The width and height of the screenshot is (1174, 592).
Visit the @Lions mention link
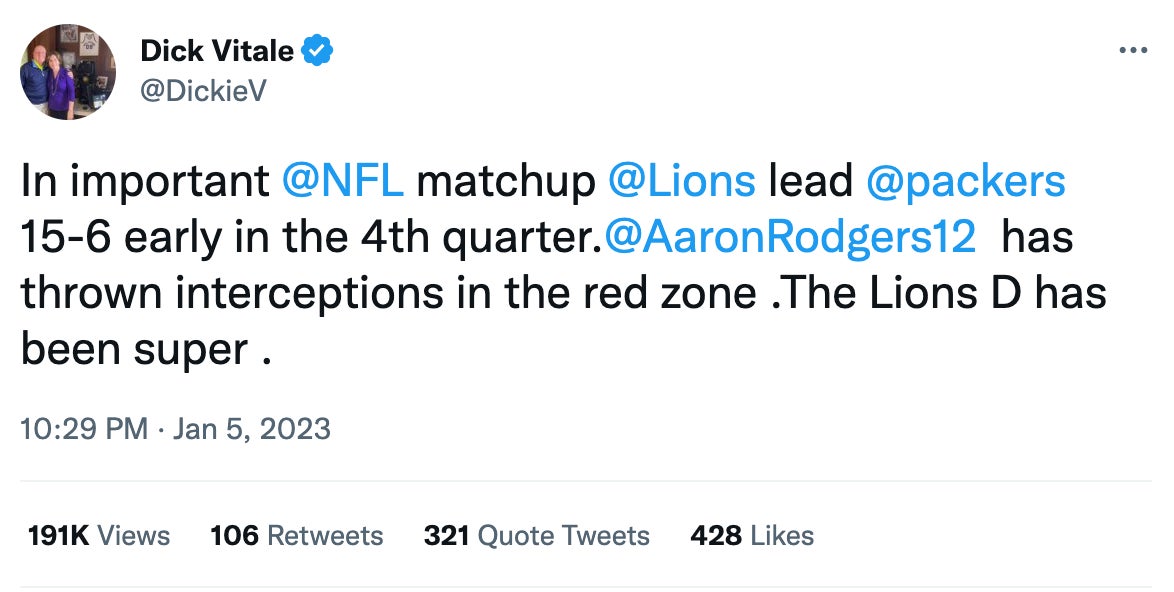coord(681,181)
